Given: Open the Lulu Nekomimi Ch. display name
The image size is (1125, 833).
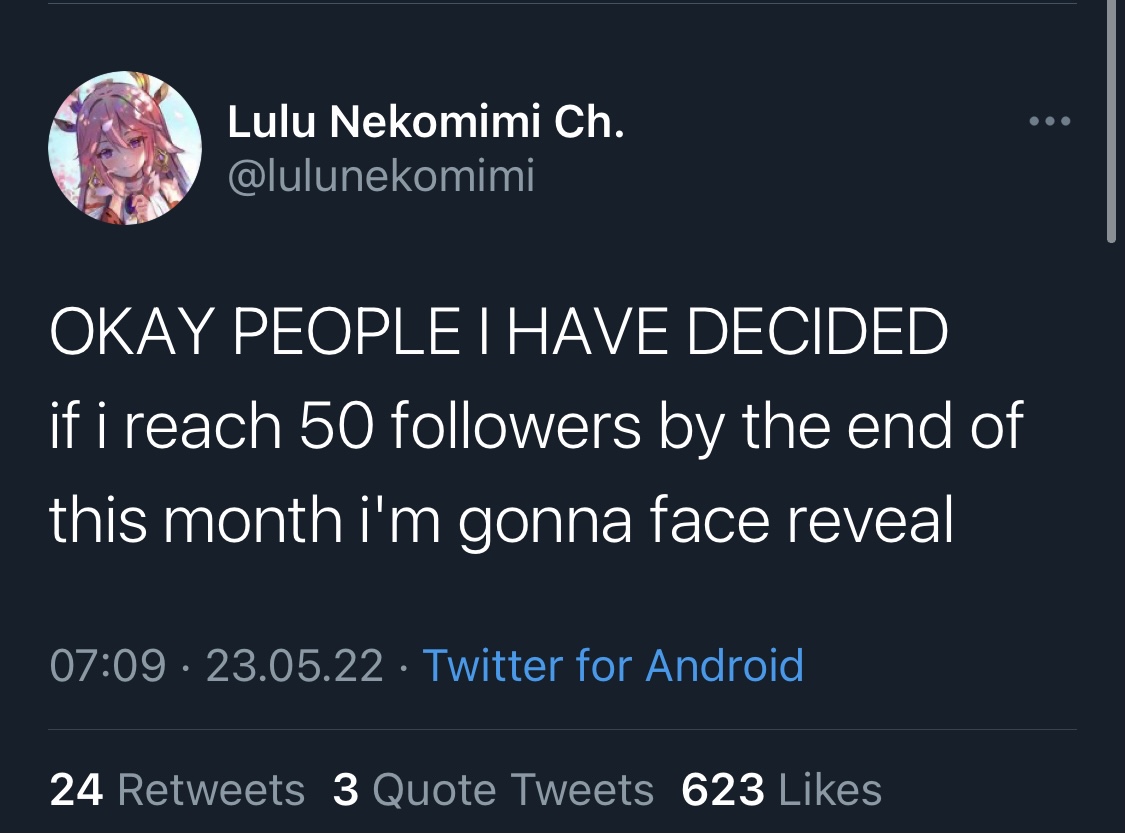Looking at the screenshot, I should click(x=426, y=122).
